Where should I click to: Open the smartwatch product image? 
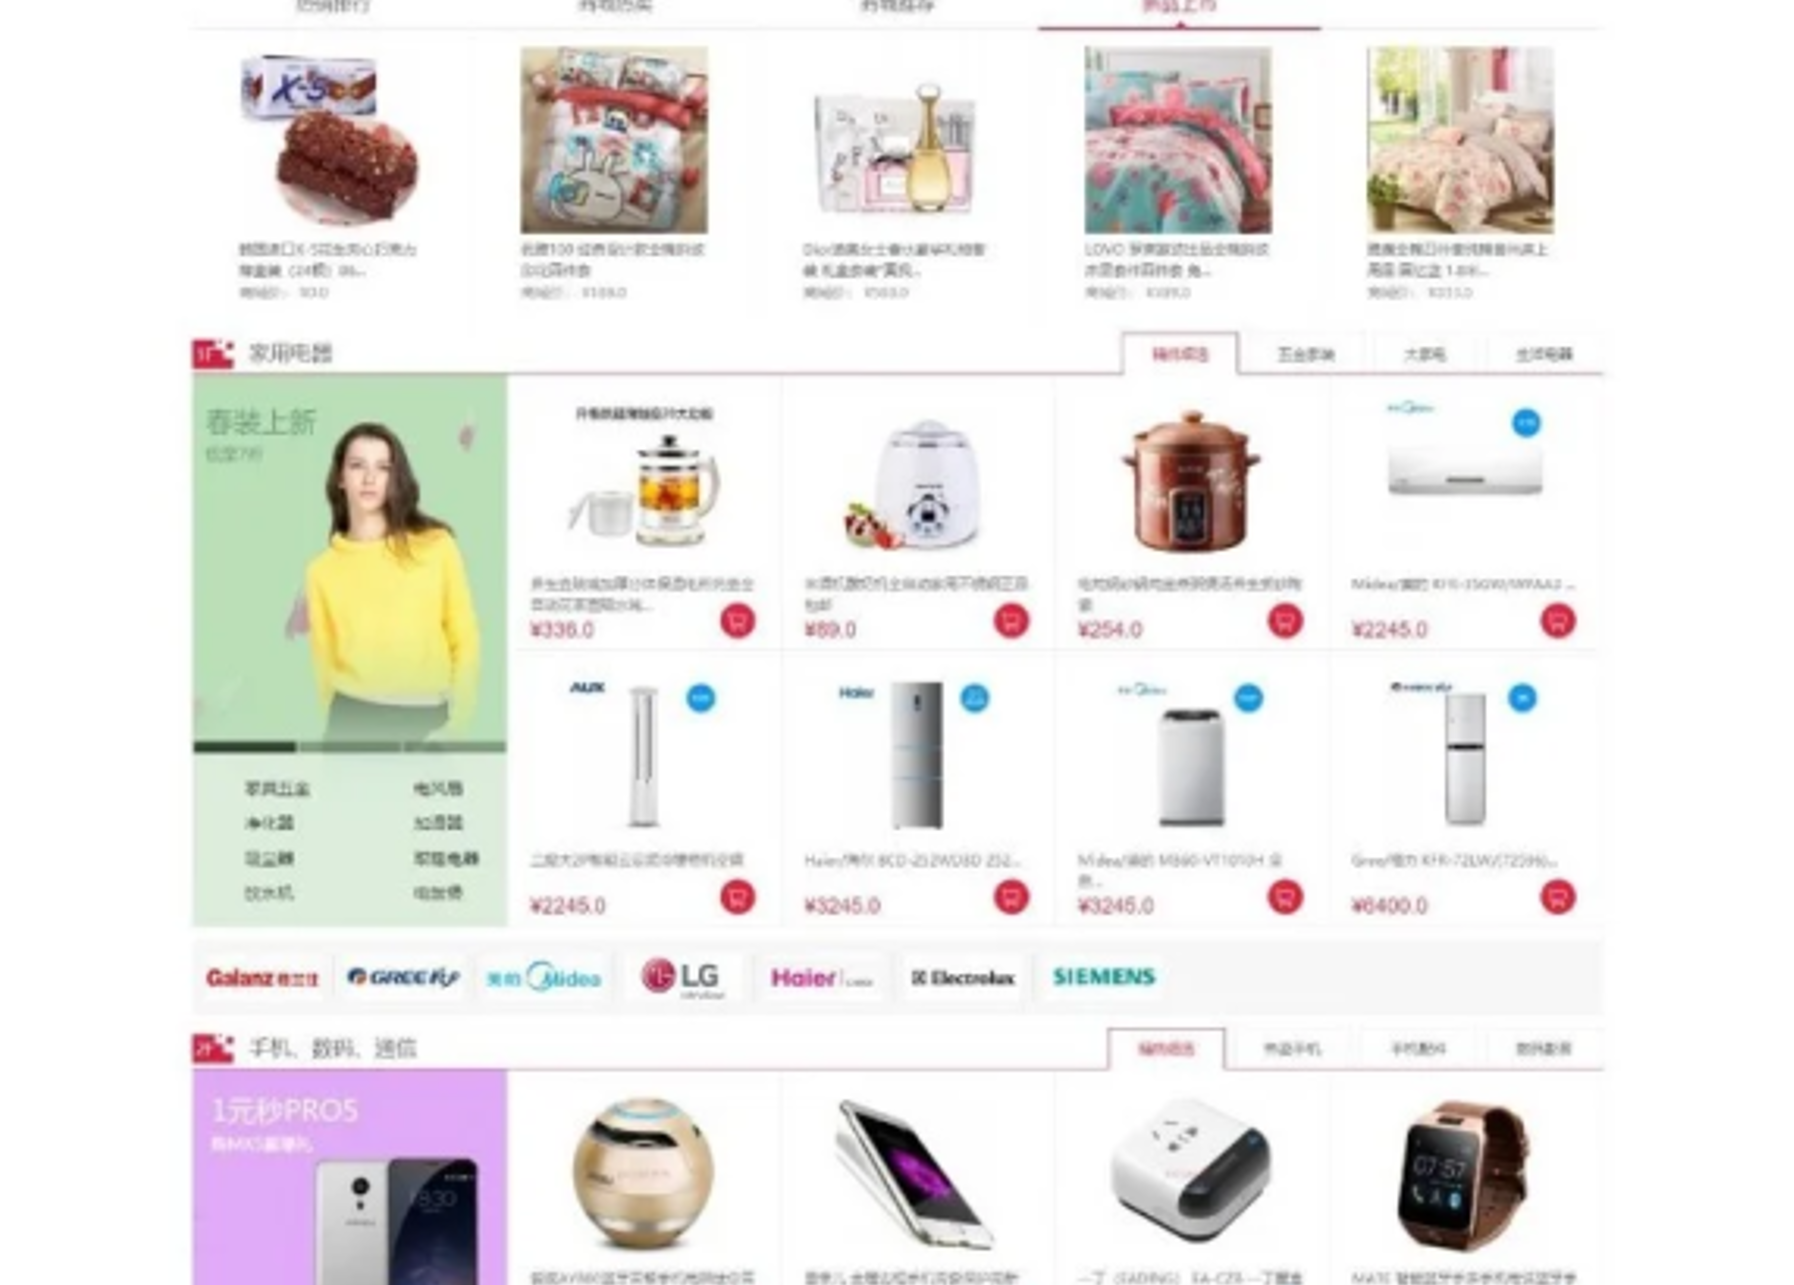tap(1462, 1173)
